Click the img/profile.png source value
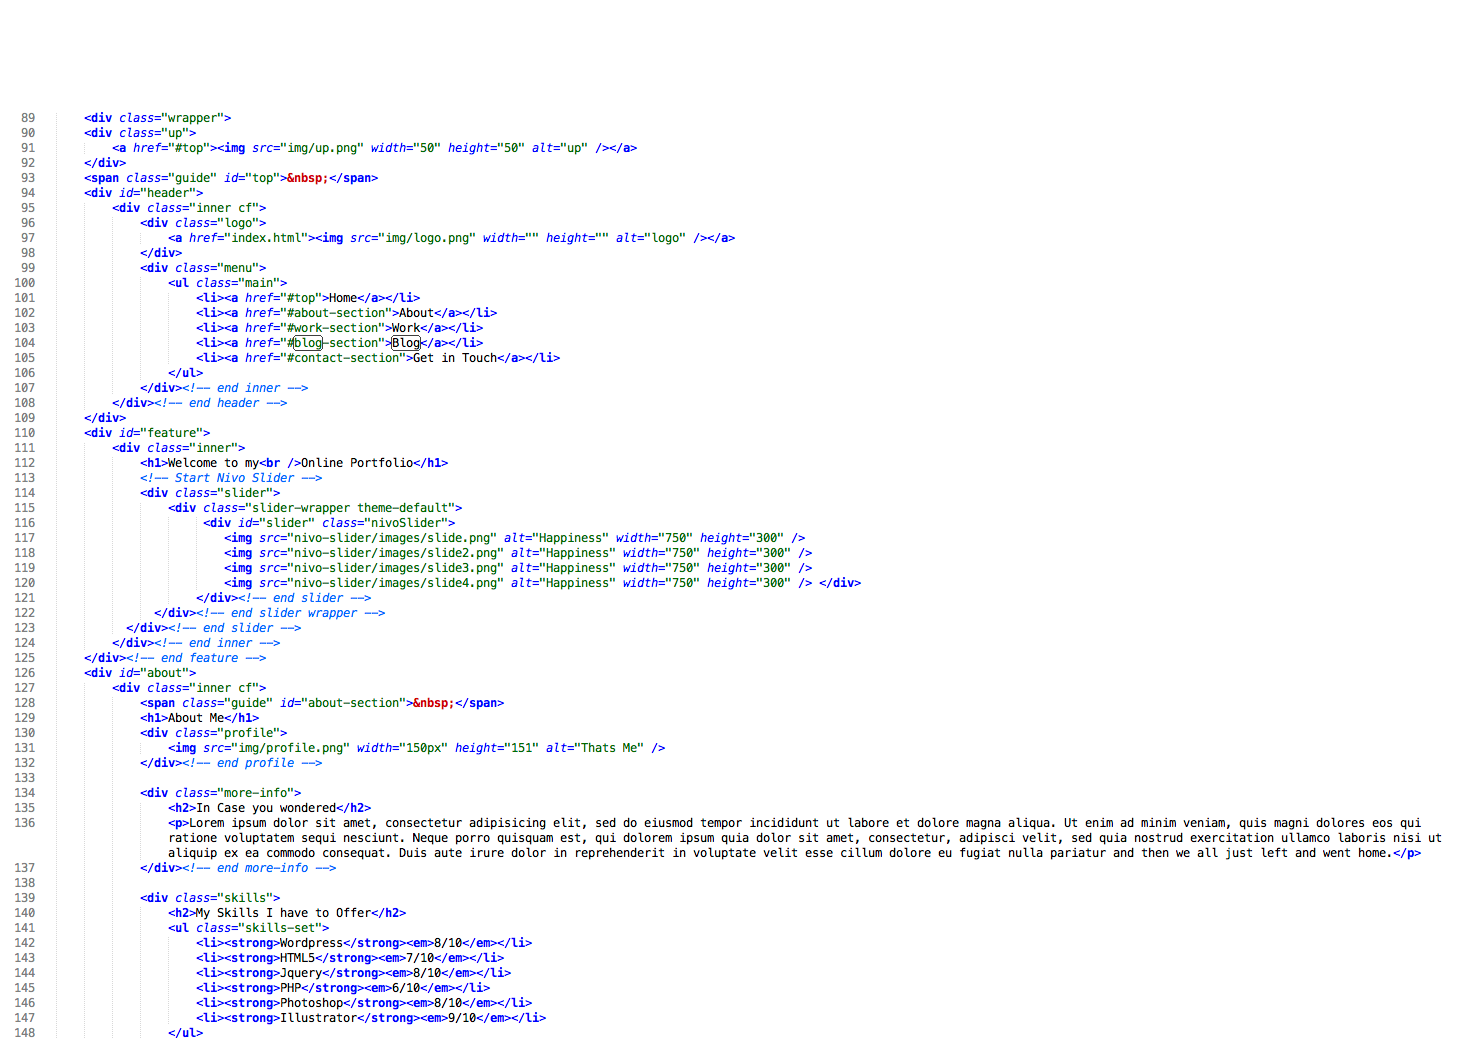The width and height of the screenshot is (1473, 1038). click(x=276, y=748)
